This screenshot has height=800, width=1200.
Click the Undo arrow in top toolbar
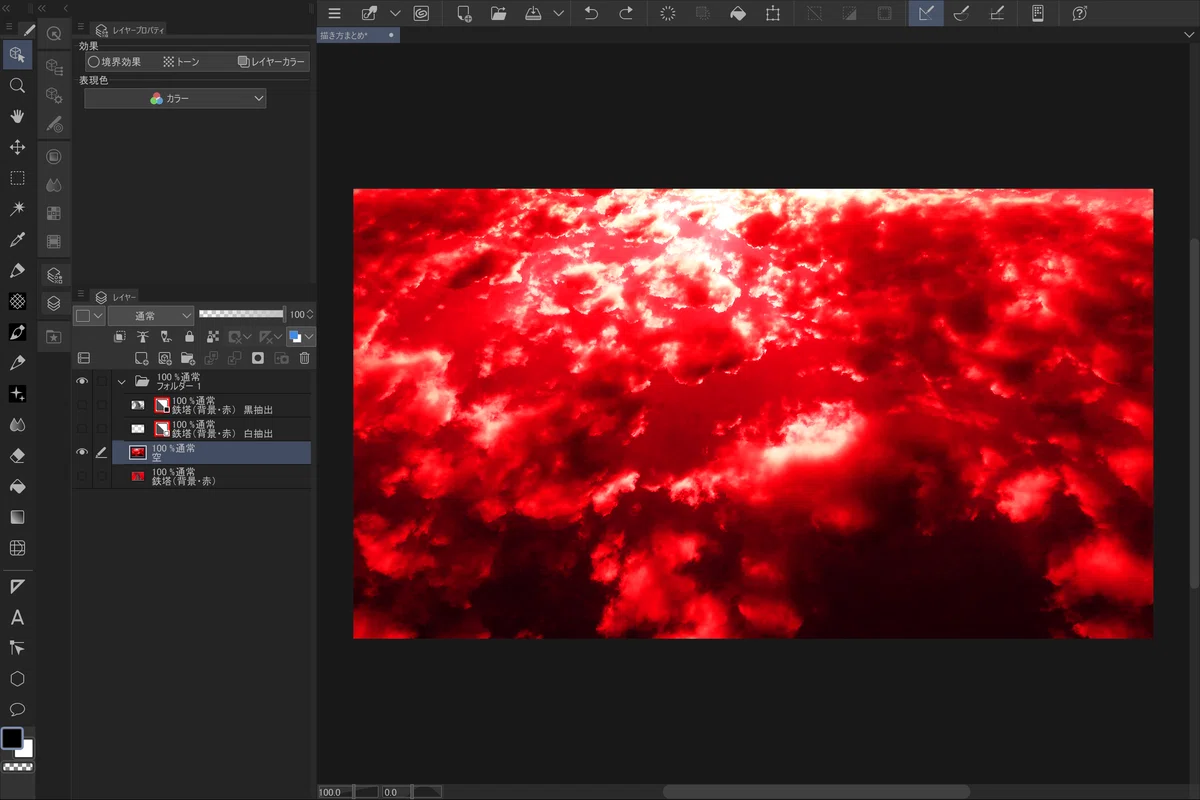pyautogui.click(x=591, y=13)
